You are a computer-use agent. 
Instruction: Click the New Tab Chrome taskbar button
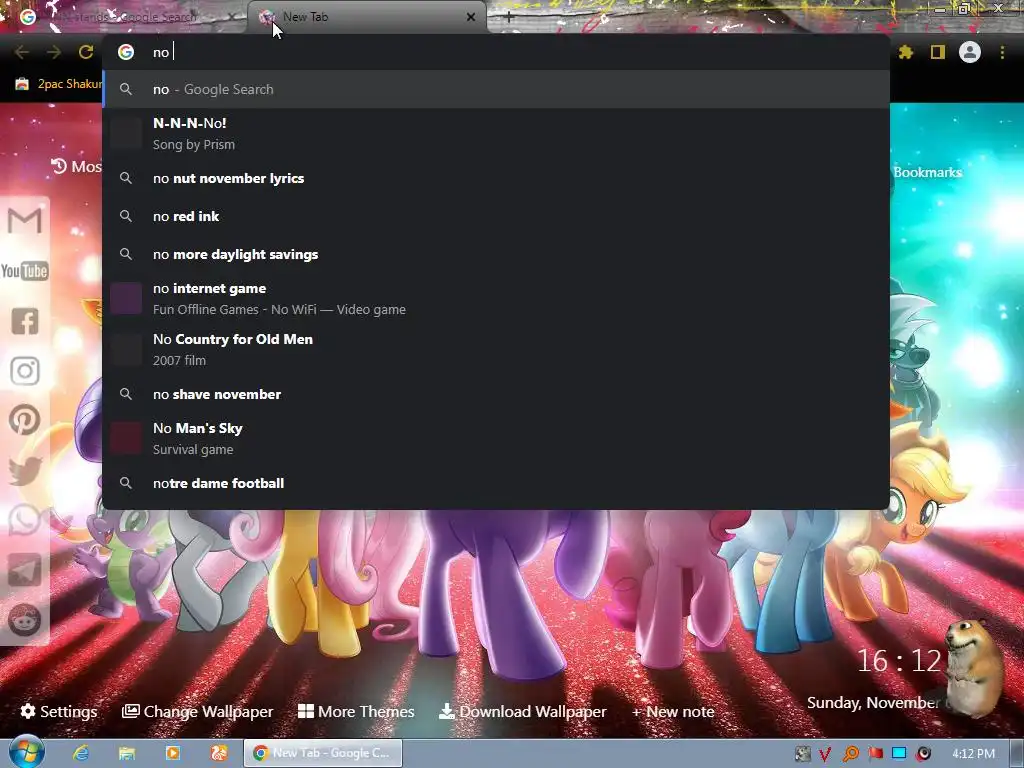[323, 753]
